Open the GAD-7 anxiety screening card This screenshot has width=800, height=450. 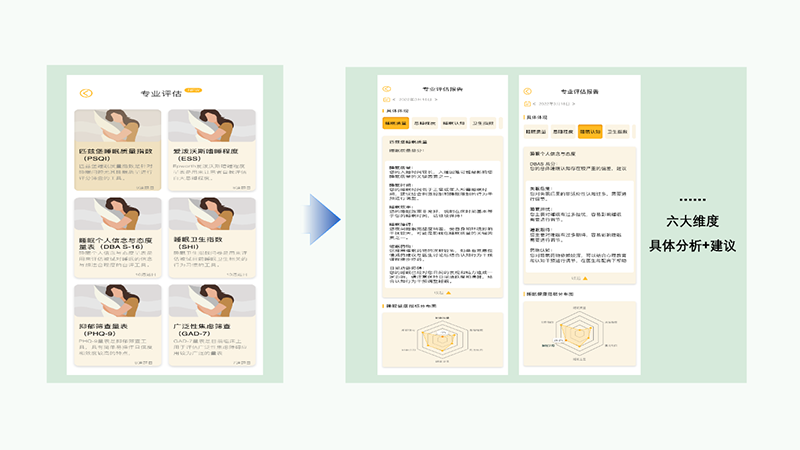(x=212, y=326)
